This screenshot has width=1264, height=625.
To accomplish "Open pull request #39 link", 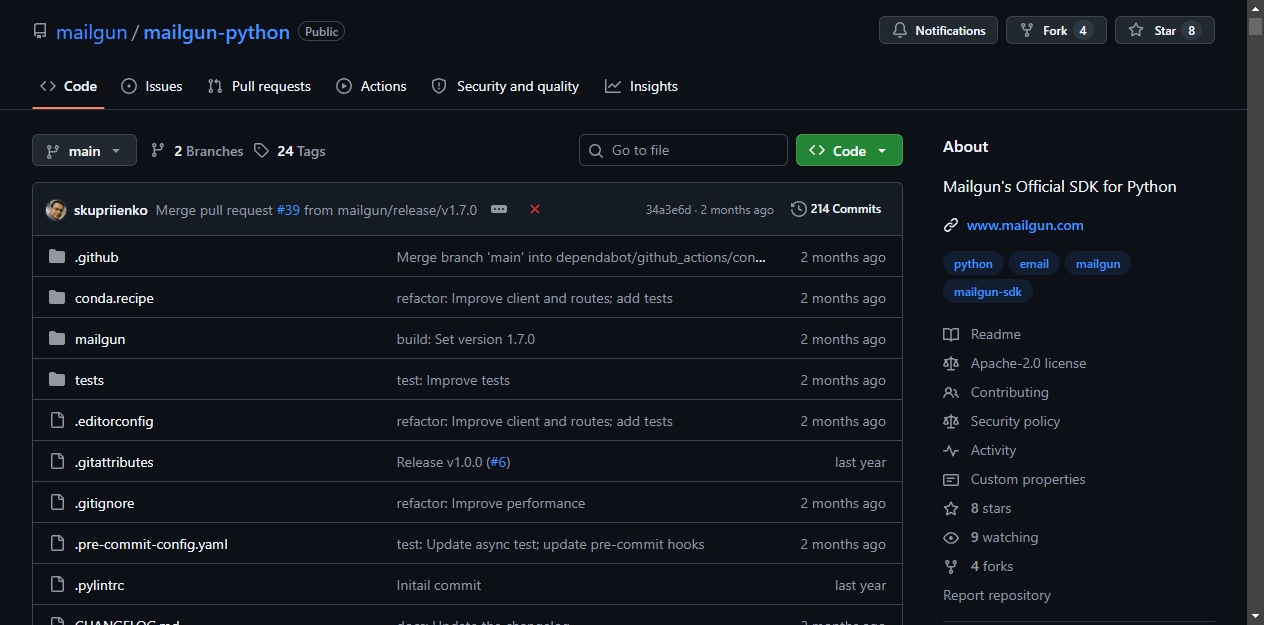I will click(x=288, y=210).
